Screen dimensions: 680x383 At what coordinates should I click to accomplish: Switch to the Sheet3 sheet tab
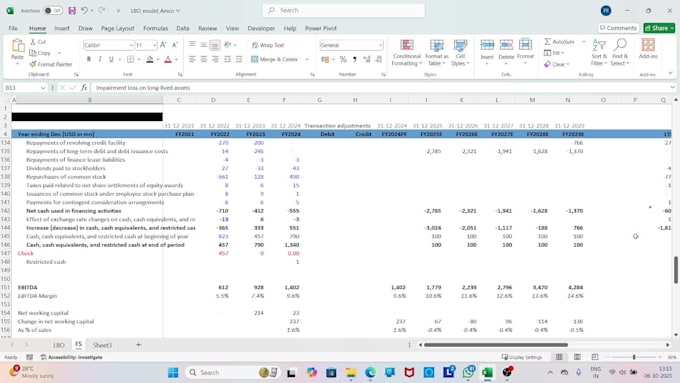coord(102,345)
